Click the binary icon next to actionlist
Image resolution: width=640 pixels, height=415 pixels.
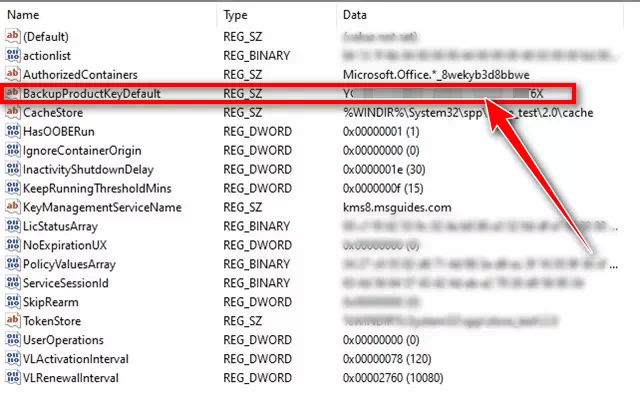click(x=13, y=55)
